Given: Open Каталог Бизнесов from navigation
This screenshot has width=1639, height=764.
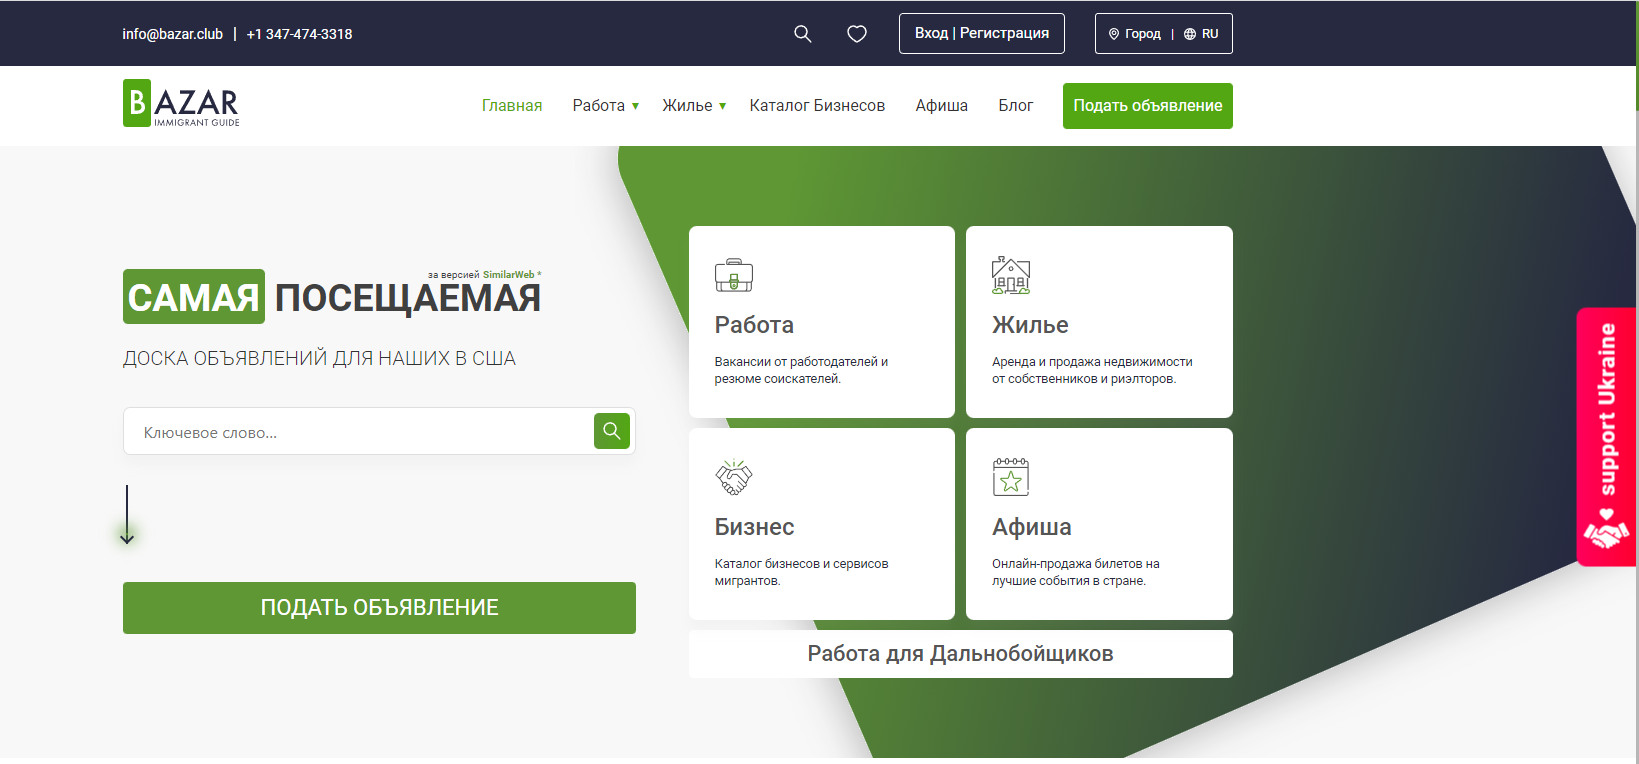Looking at the screenshot, I should coord(817,106).
